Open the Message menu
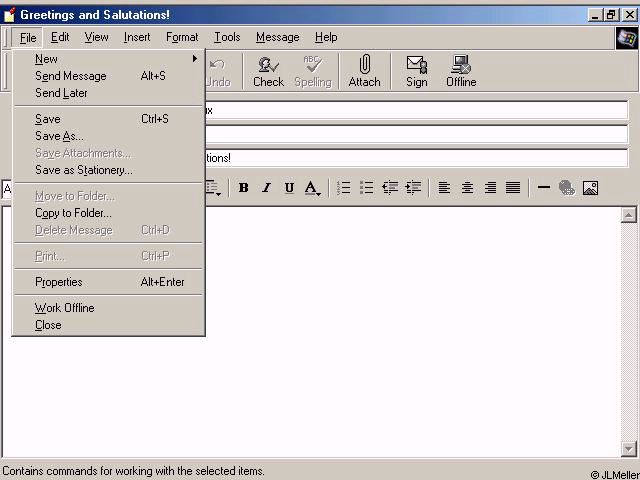640x480 pixels. 278,37
